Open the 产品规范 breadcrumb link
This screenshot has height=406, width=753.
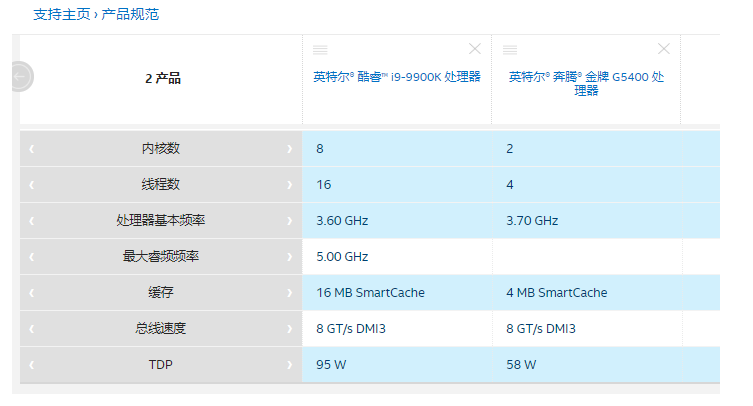point(130,14)
